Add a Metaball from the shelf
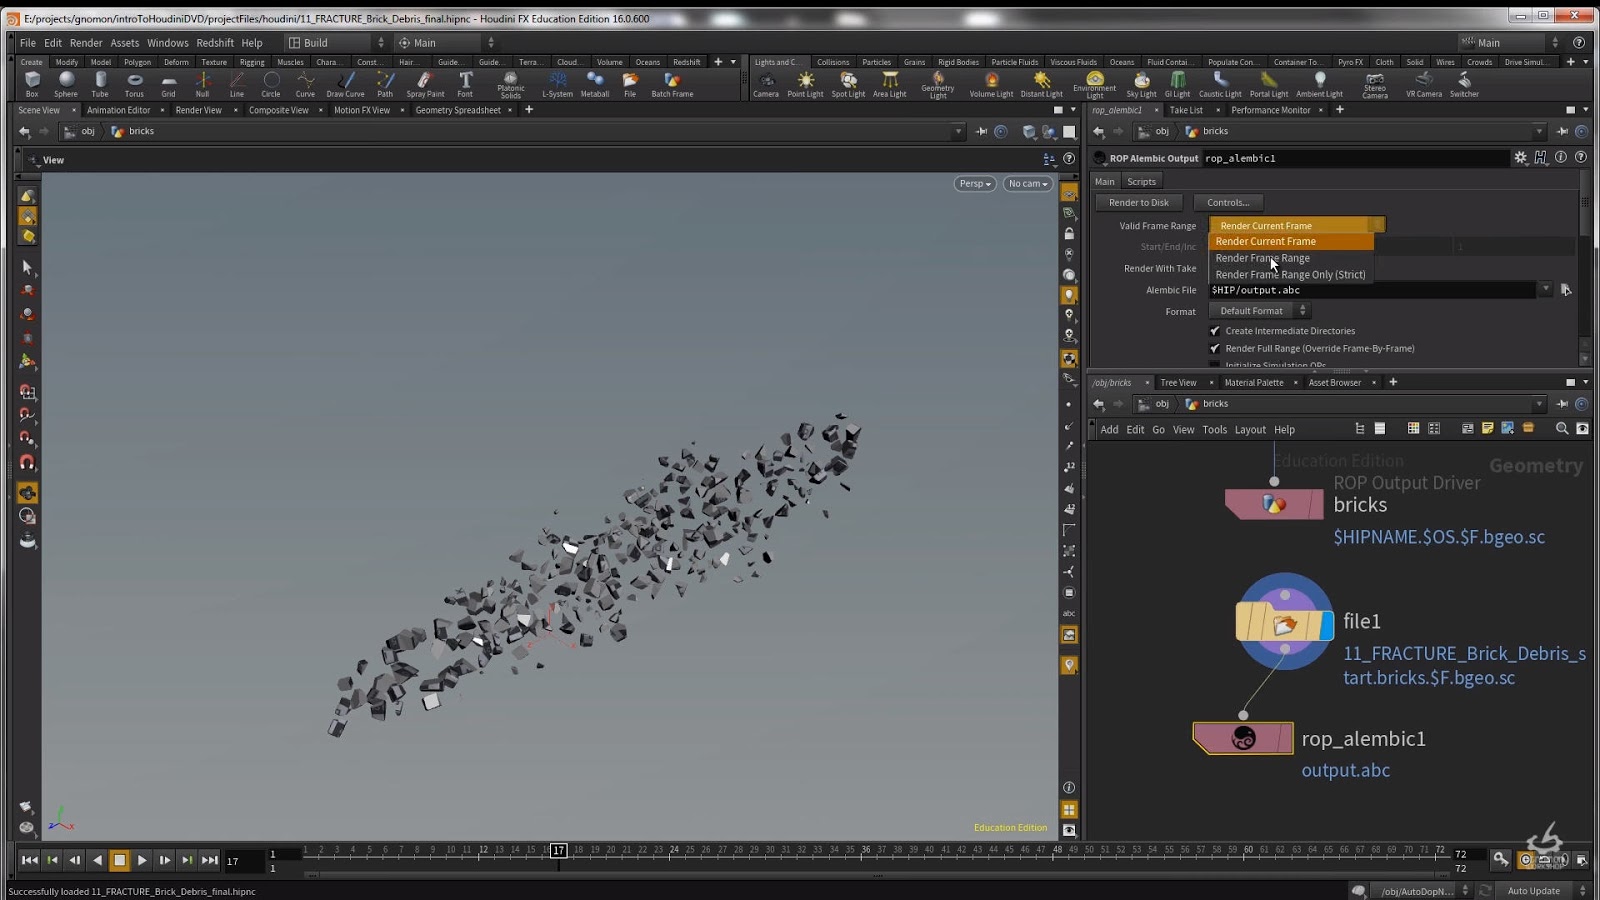This screenshot has width=1600, height=900. coord(595,84)
